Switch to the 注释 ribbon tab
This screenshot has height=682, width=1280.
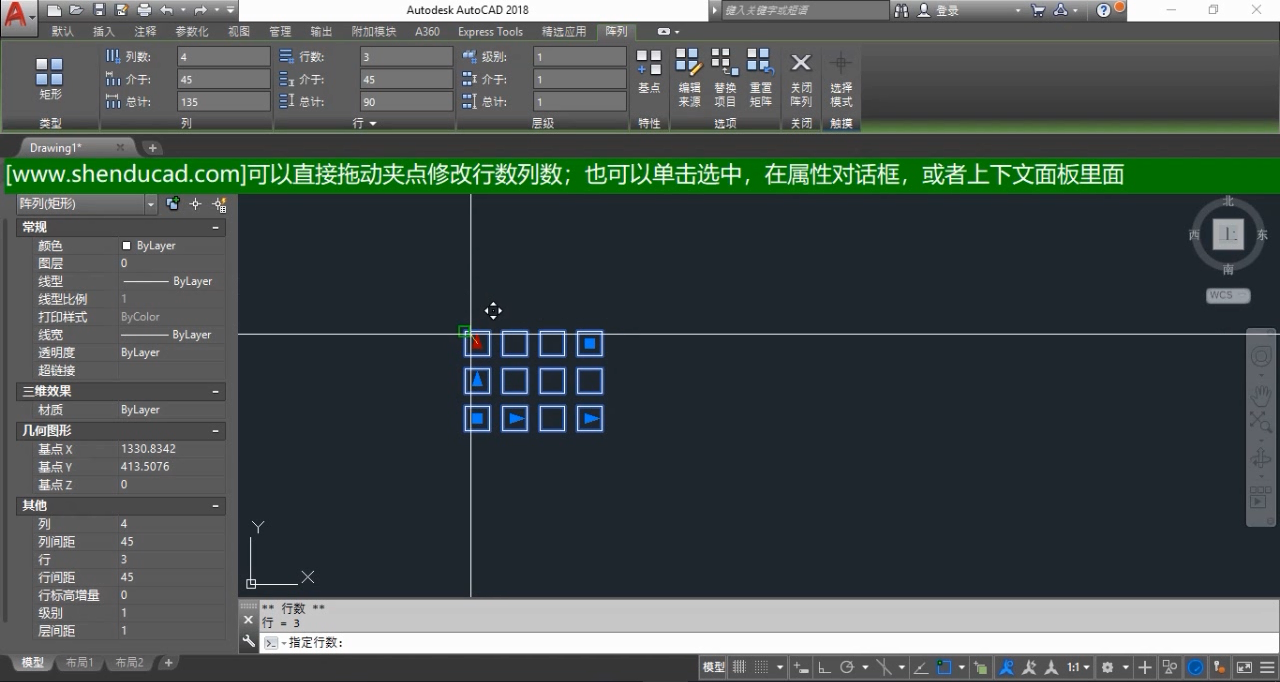coord(145,31)
